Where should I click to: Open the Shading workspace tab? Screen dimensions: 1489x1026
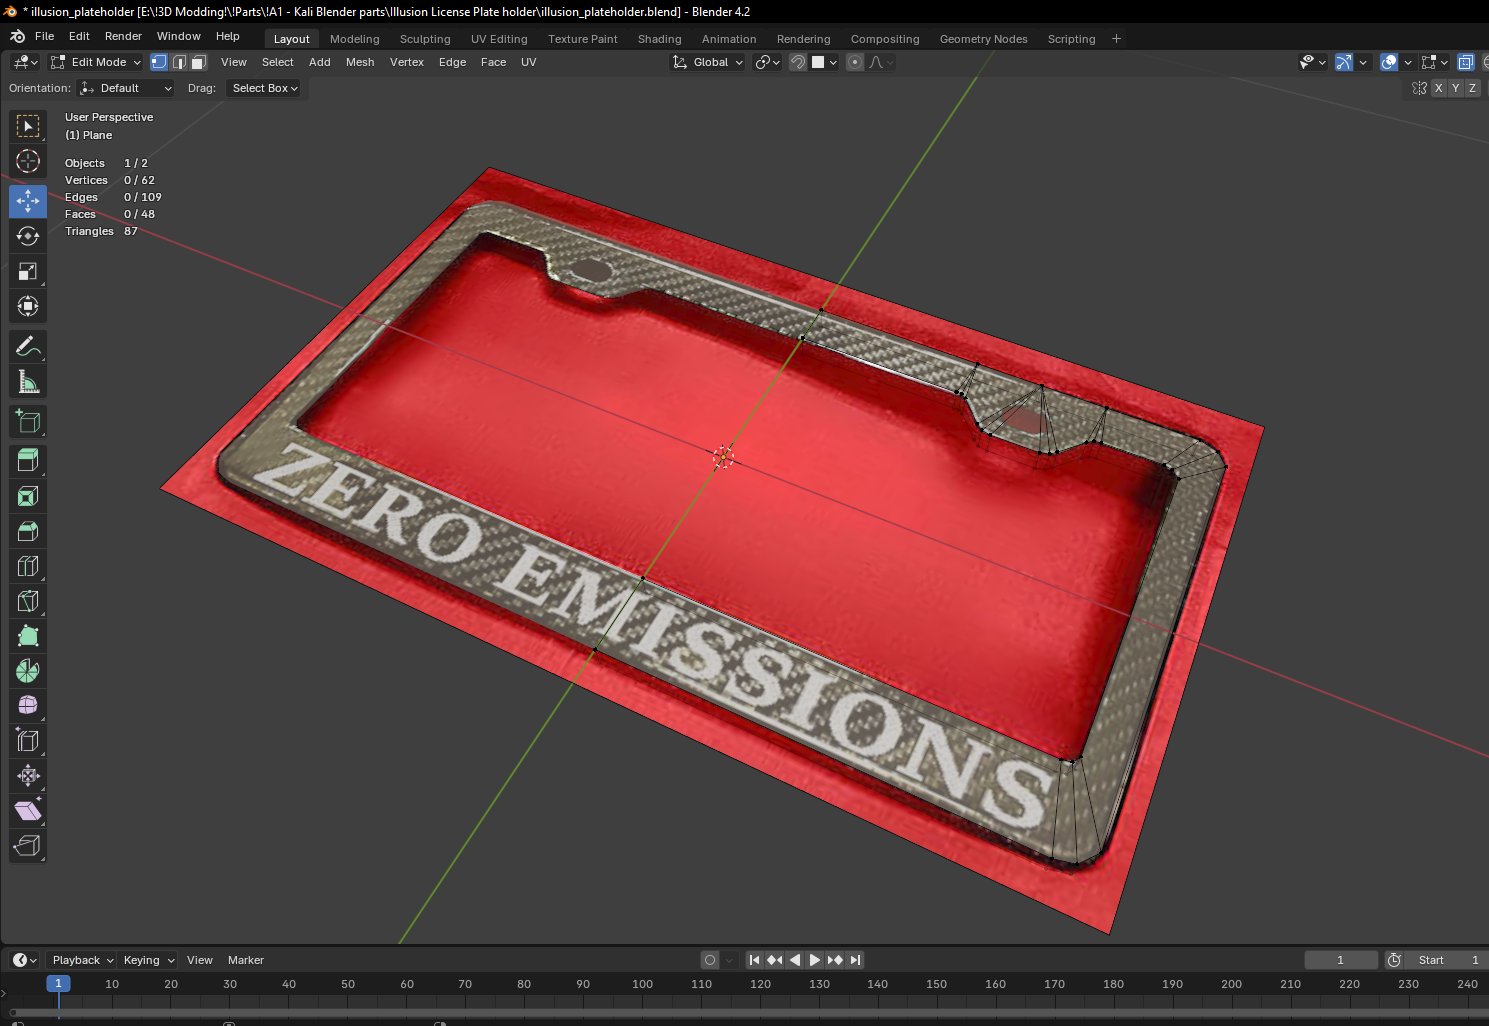[x=660, y=39]
